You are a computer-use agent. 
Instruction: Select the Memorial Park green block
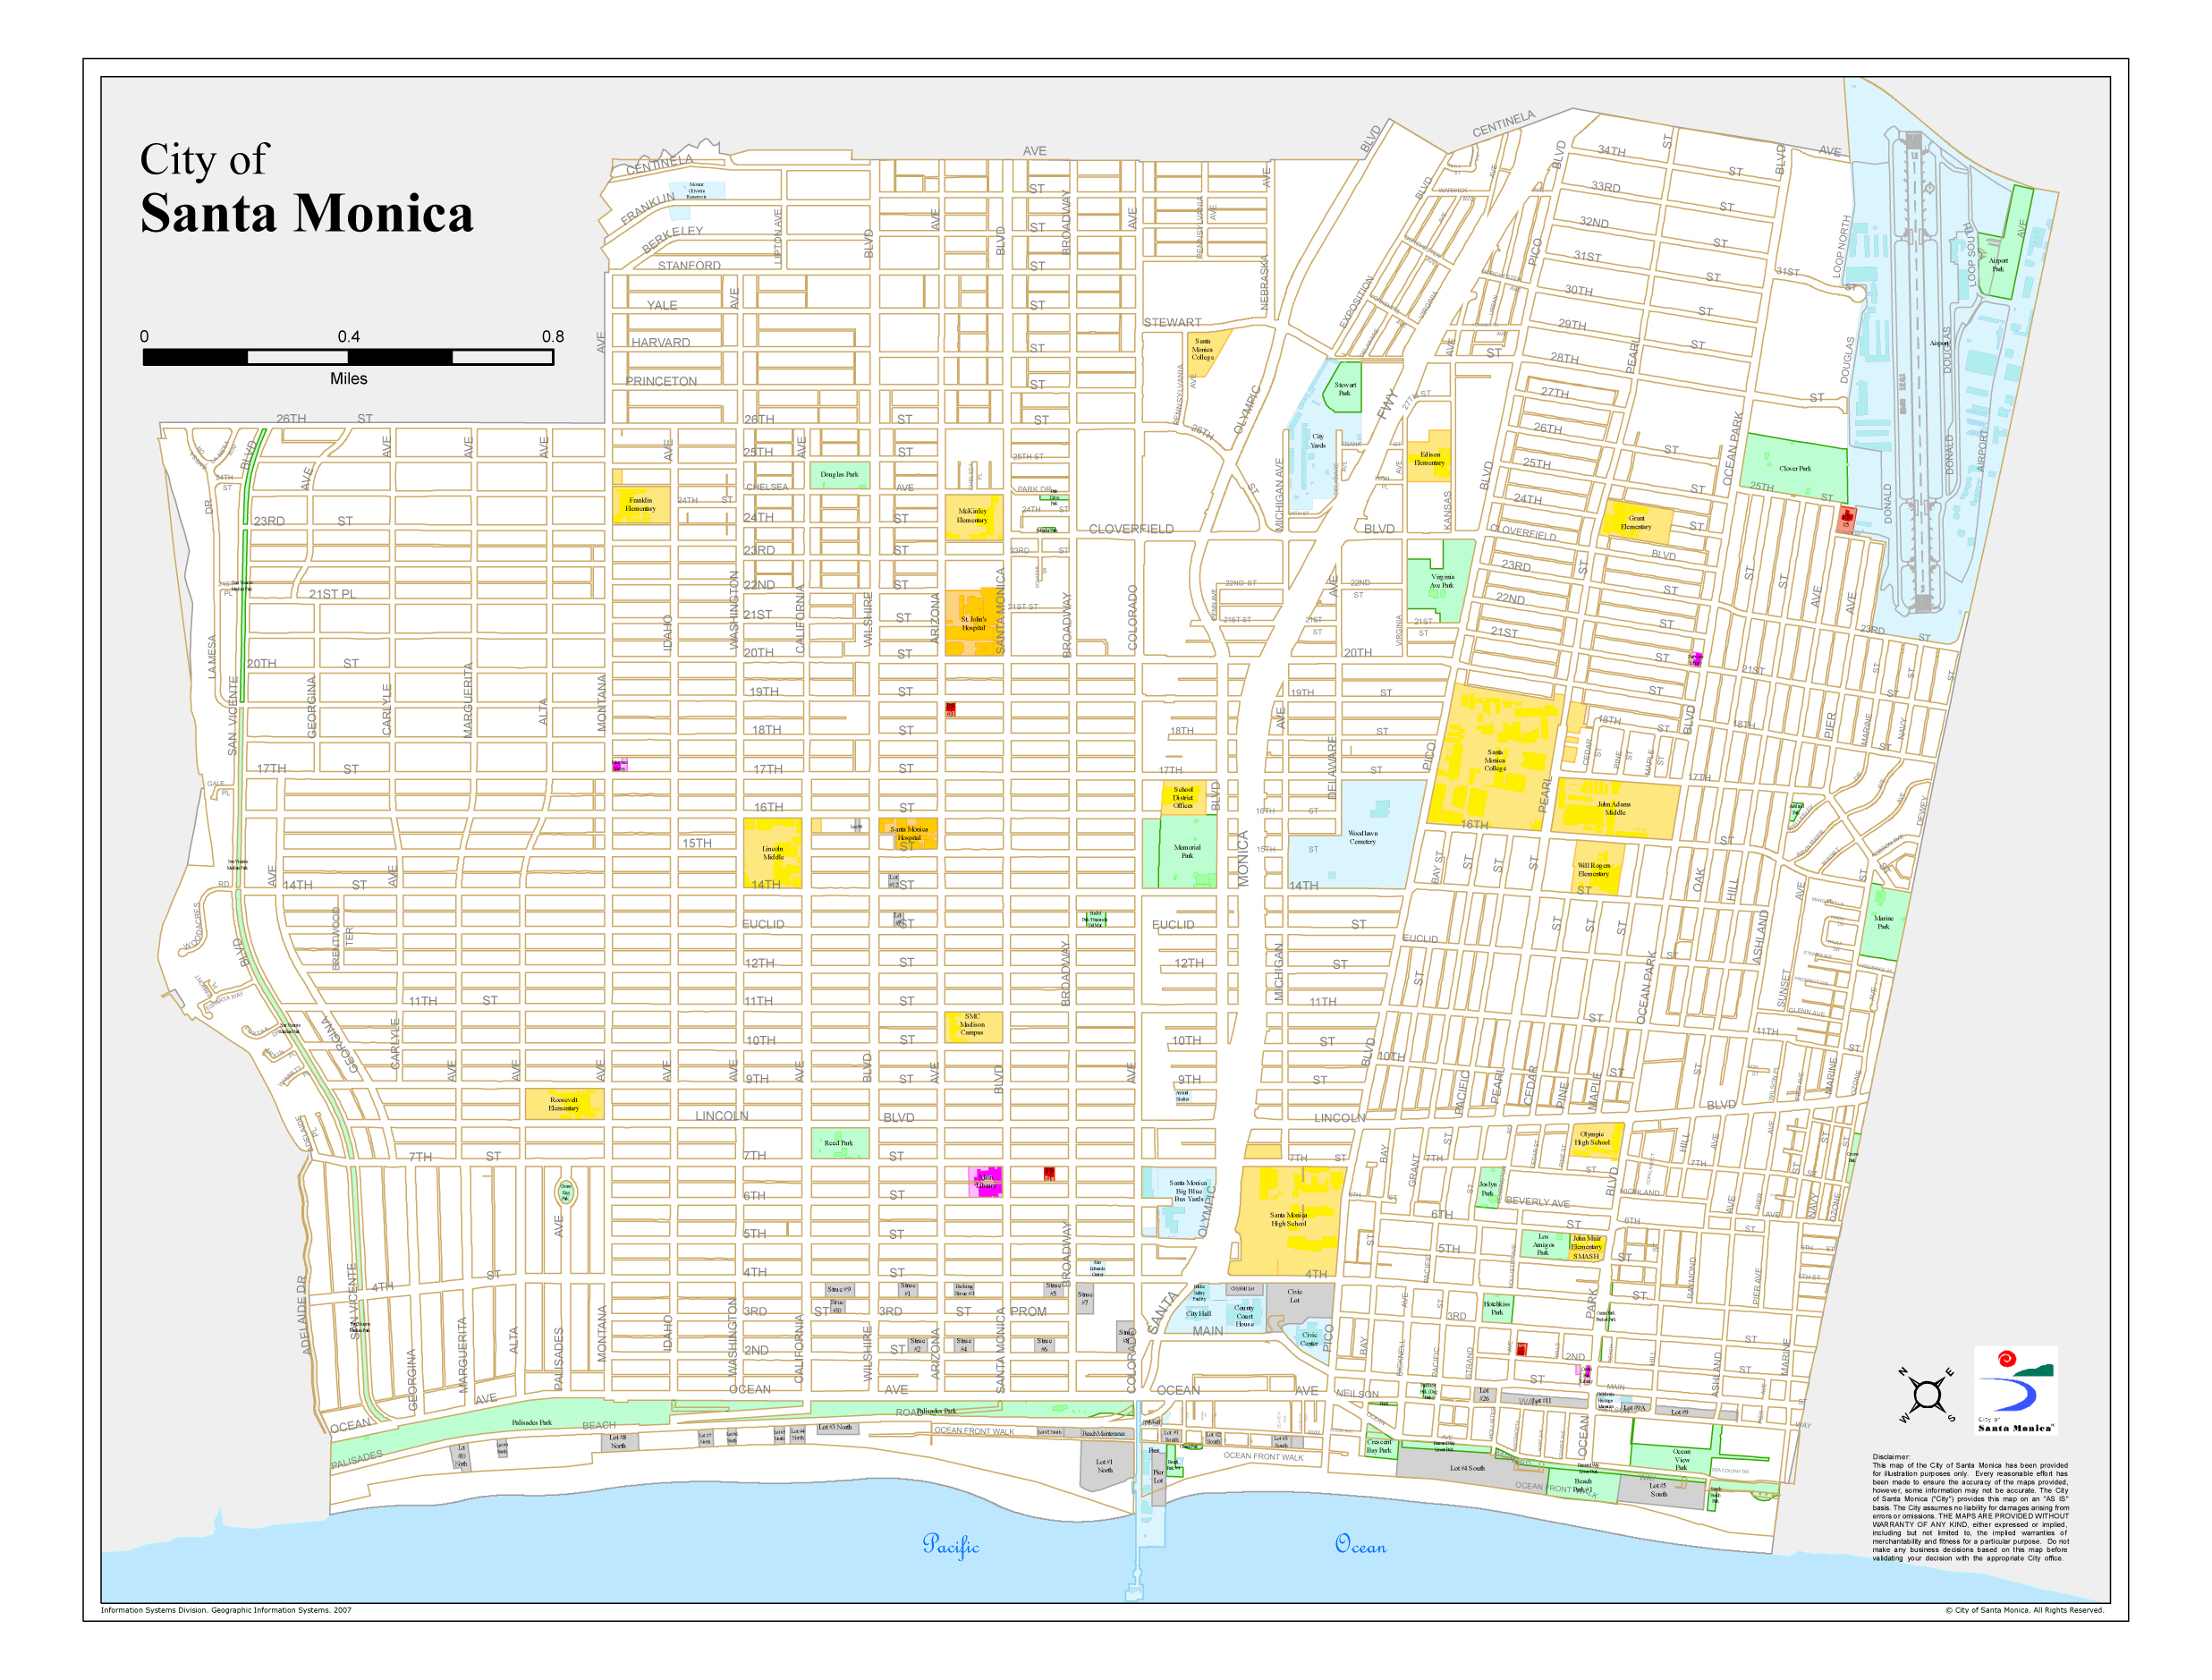[x=1187, y=852]
